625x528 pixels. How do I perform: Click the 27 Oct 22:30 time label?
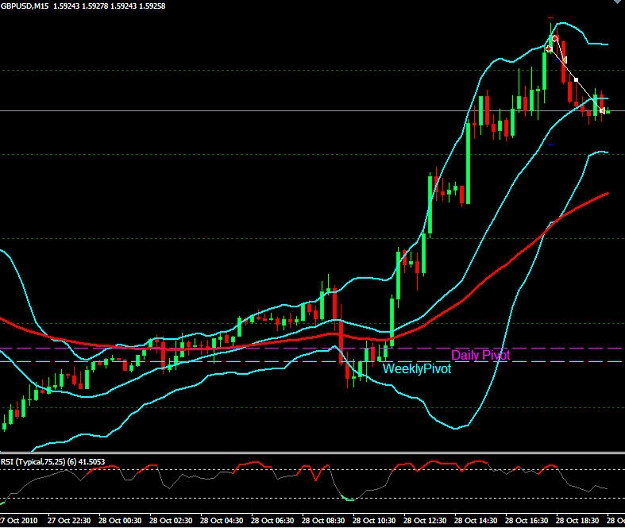click(x=69, y=520)
